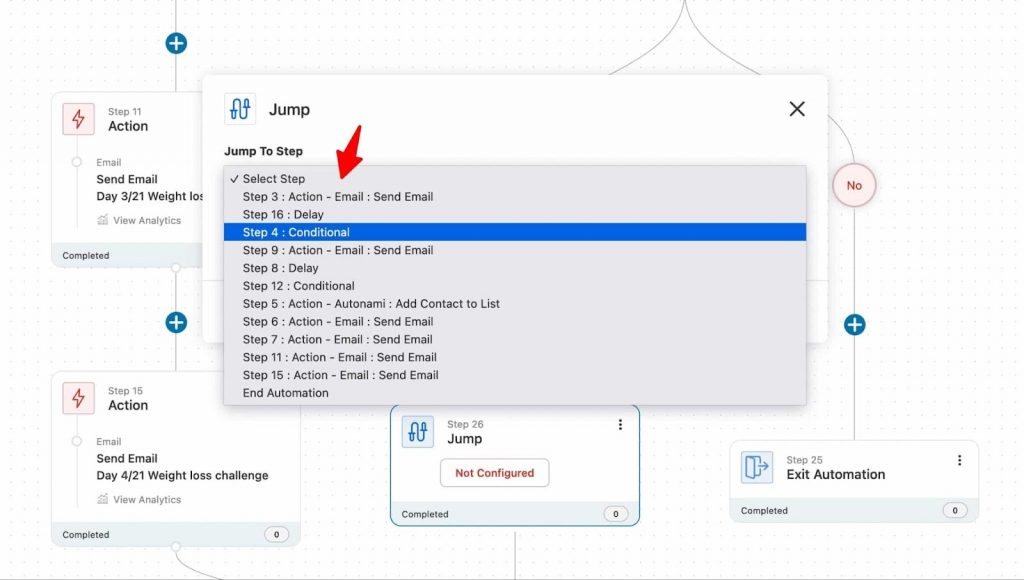
Task: Click the Step 26 Jump icon
Action: click(417, 432)
